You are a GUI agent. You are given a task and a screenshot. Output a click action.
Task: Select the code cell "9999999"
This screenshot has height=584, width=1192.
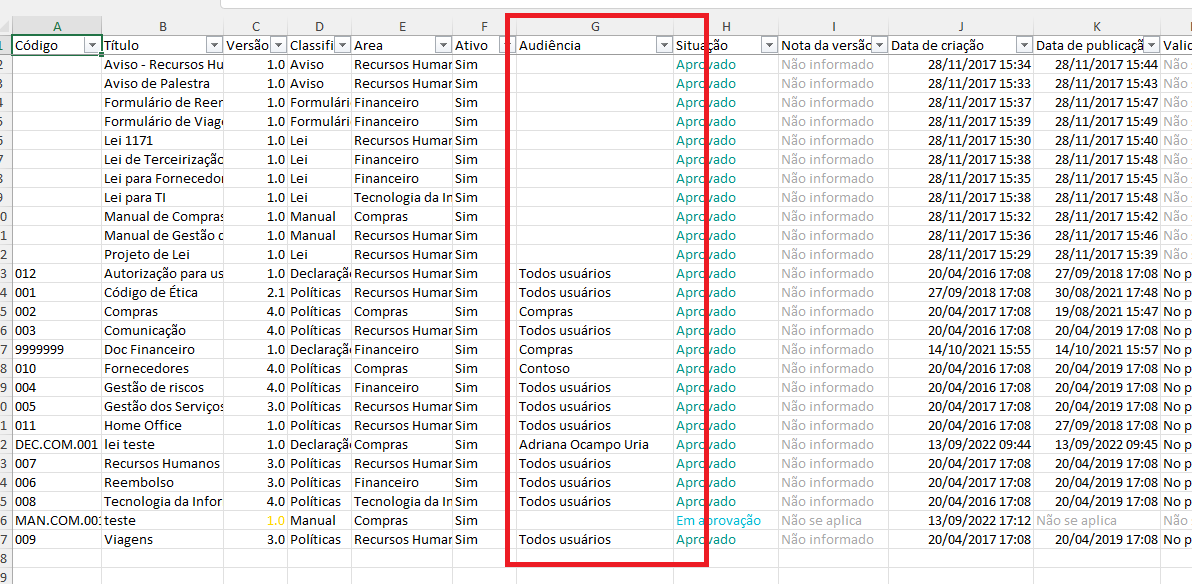pos(58,350)
